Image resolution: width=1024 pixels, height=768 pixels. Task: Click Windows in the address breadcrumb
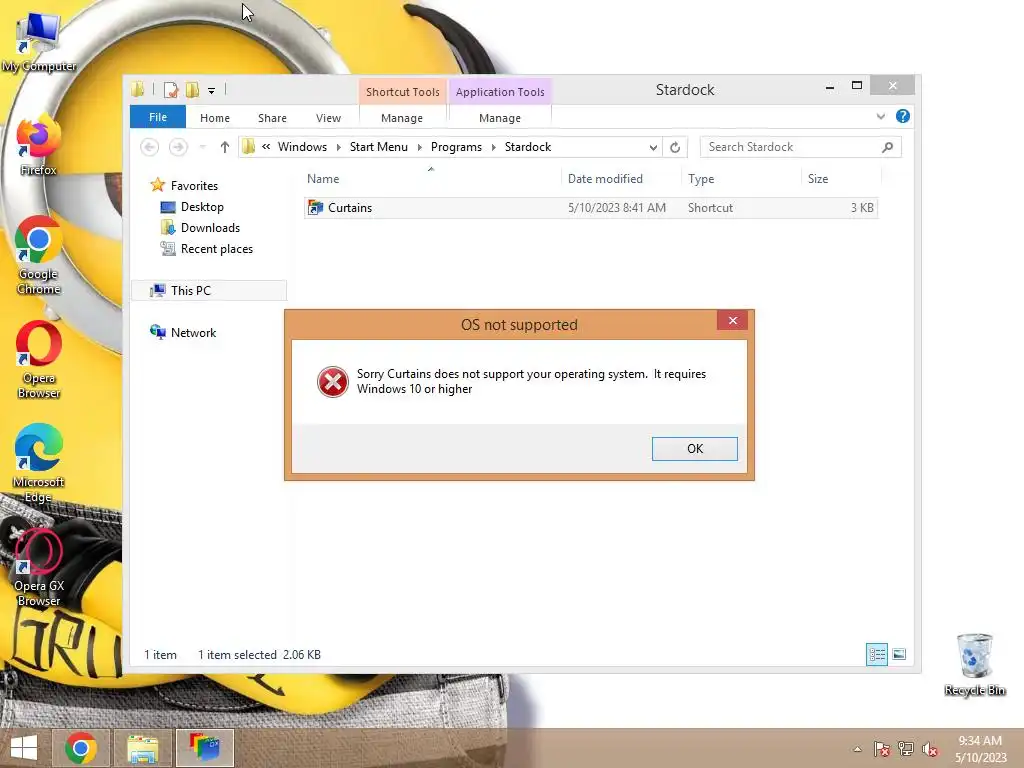pos(302,147)
